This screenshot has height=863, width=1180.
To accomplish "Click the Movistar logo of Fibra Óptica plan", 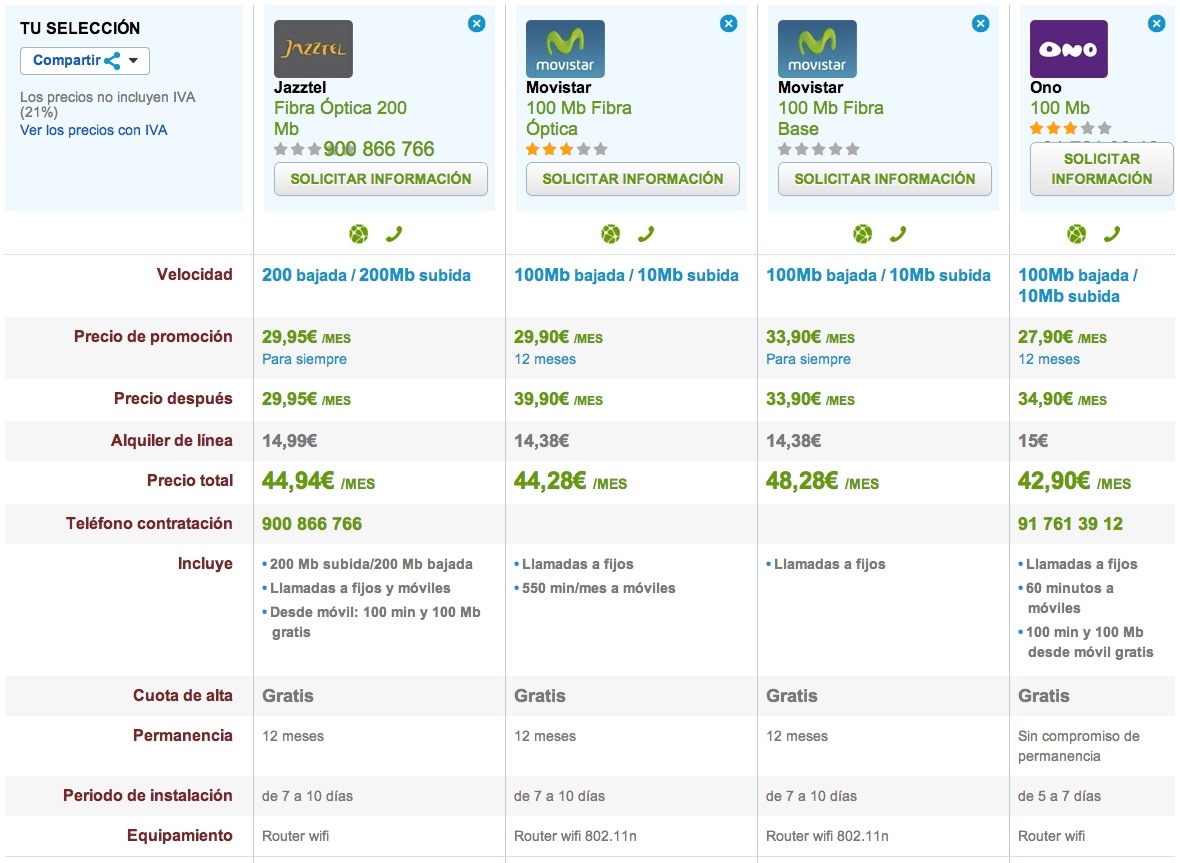I will click(x=565, y=49).
